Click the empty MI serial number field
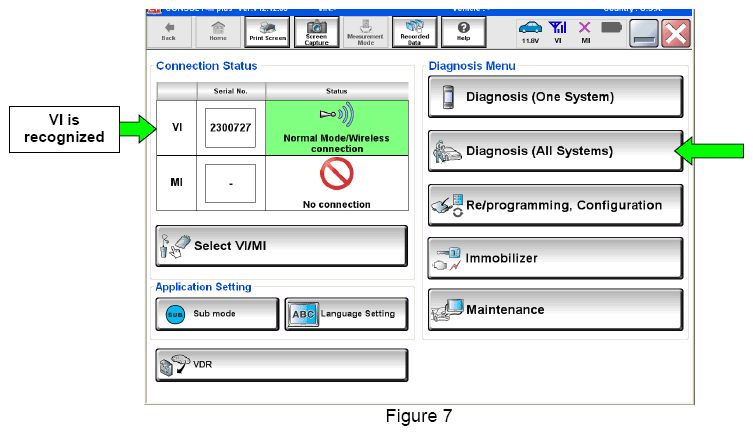 [231, 183]
